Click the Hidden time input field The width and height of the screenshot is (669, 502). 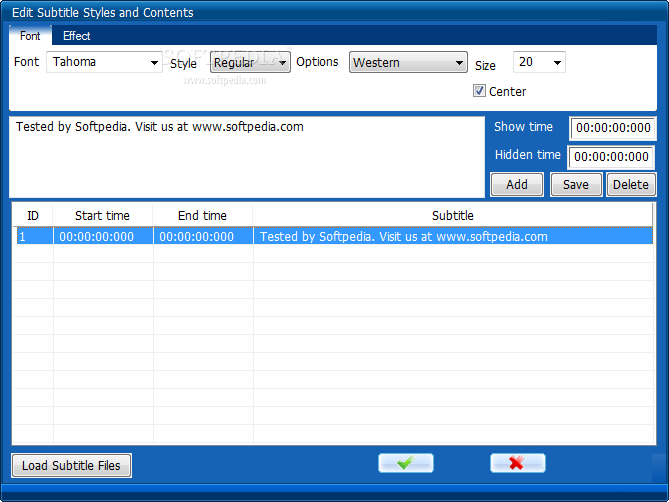point(611,157)
